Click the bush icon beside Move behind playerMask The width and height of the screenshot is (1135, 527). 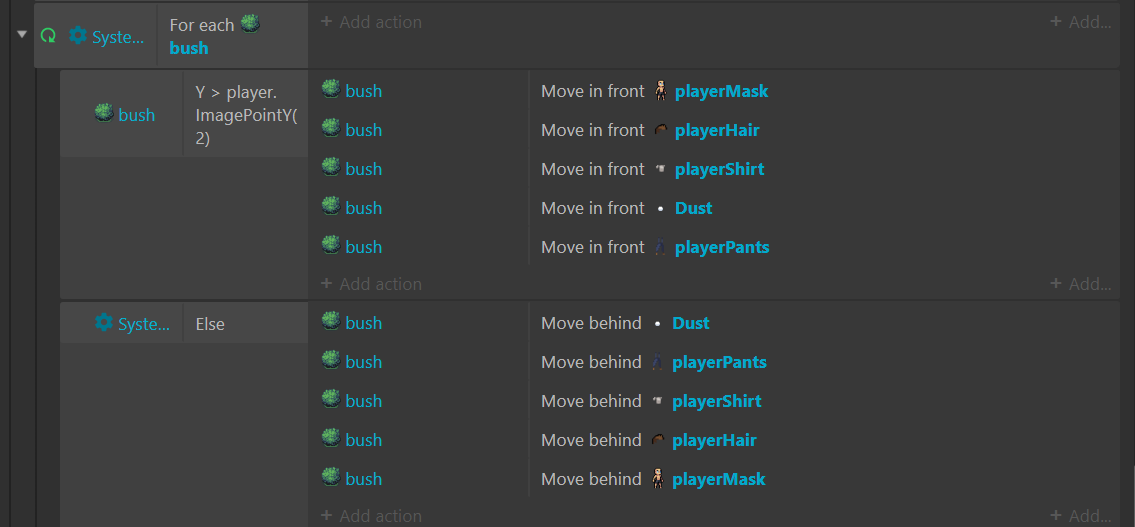point(331,478)
